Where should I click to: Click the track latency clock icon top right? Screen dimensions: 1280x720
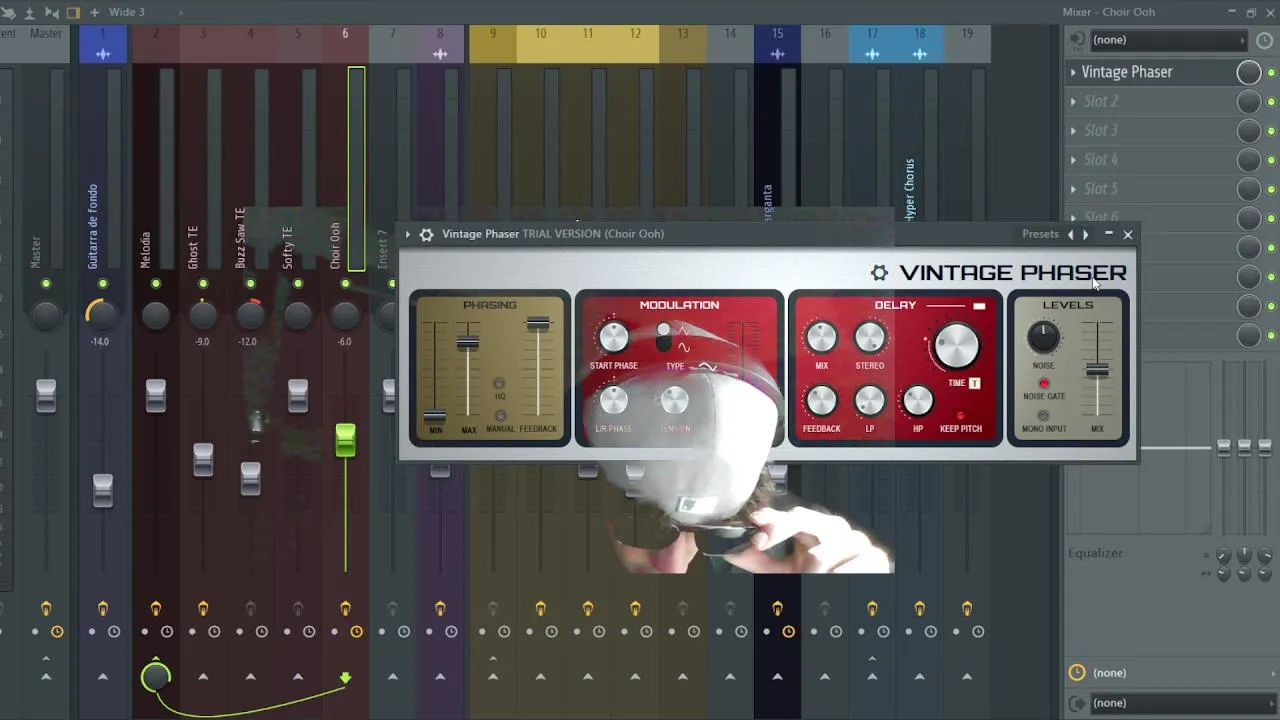pos(1265,40)
